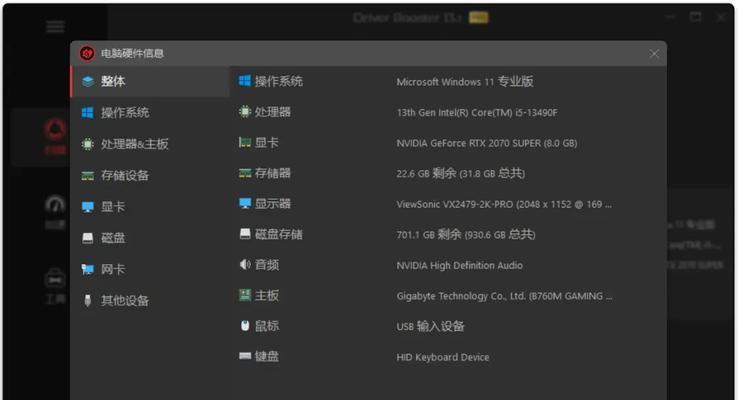
Task: Switch to 处理器&主板 tab
Action: (150, 144)
